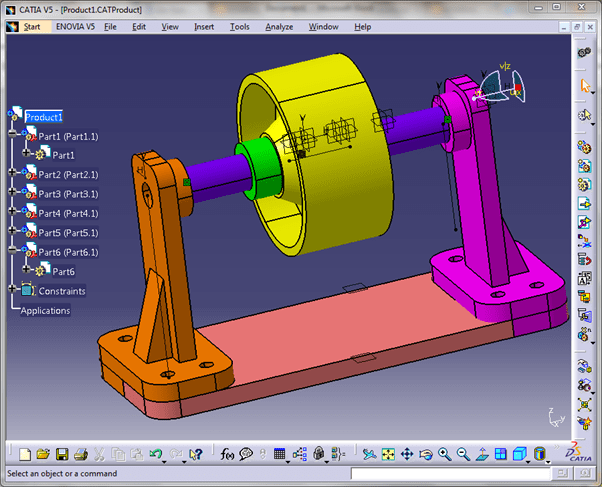602x487 pixels.
Task: Select the Pan view tool
Action: click(x=407, y=455)
